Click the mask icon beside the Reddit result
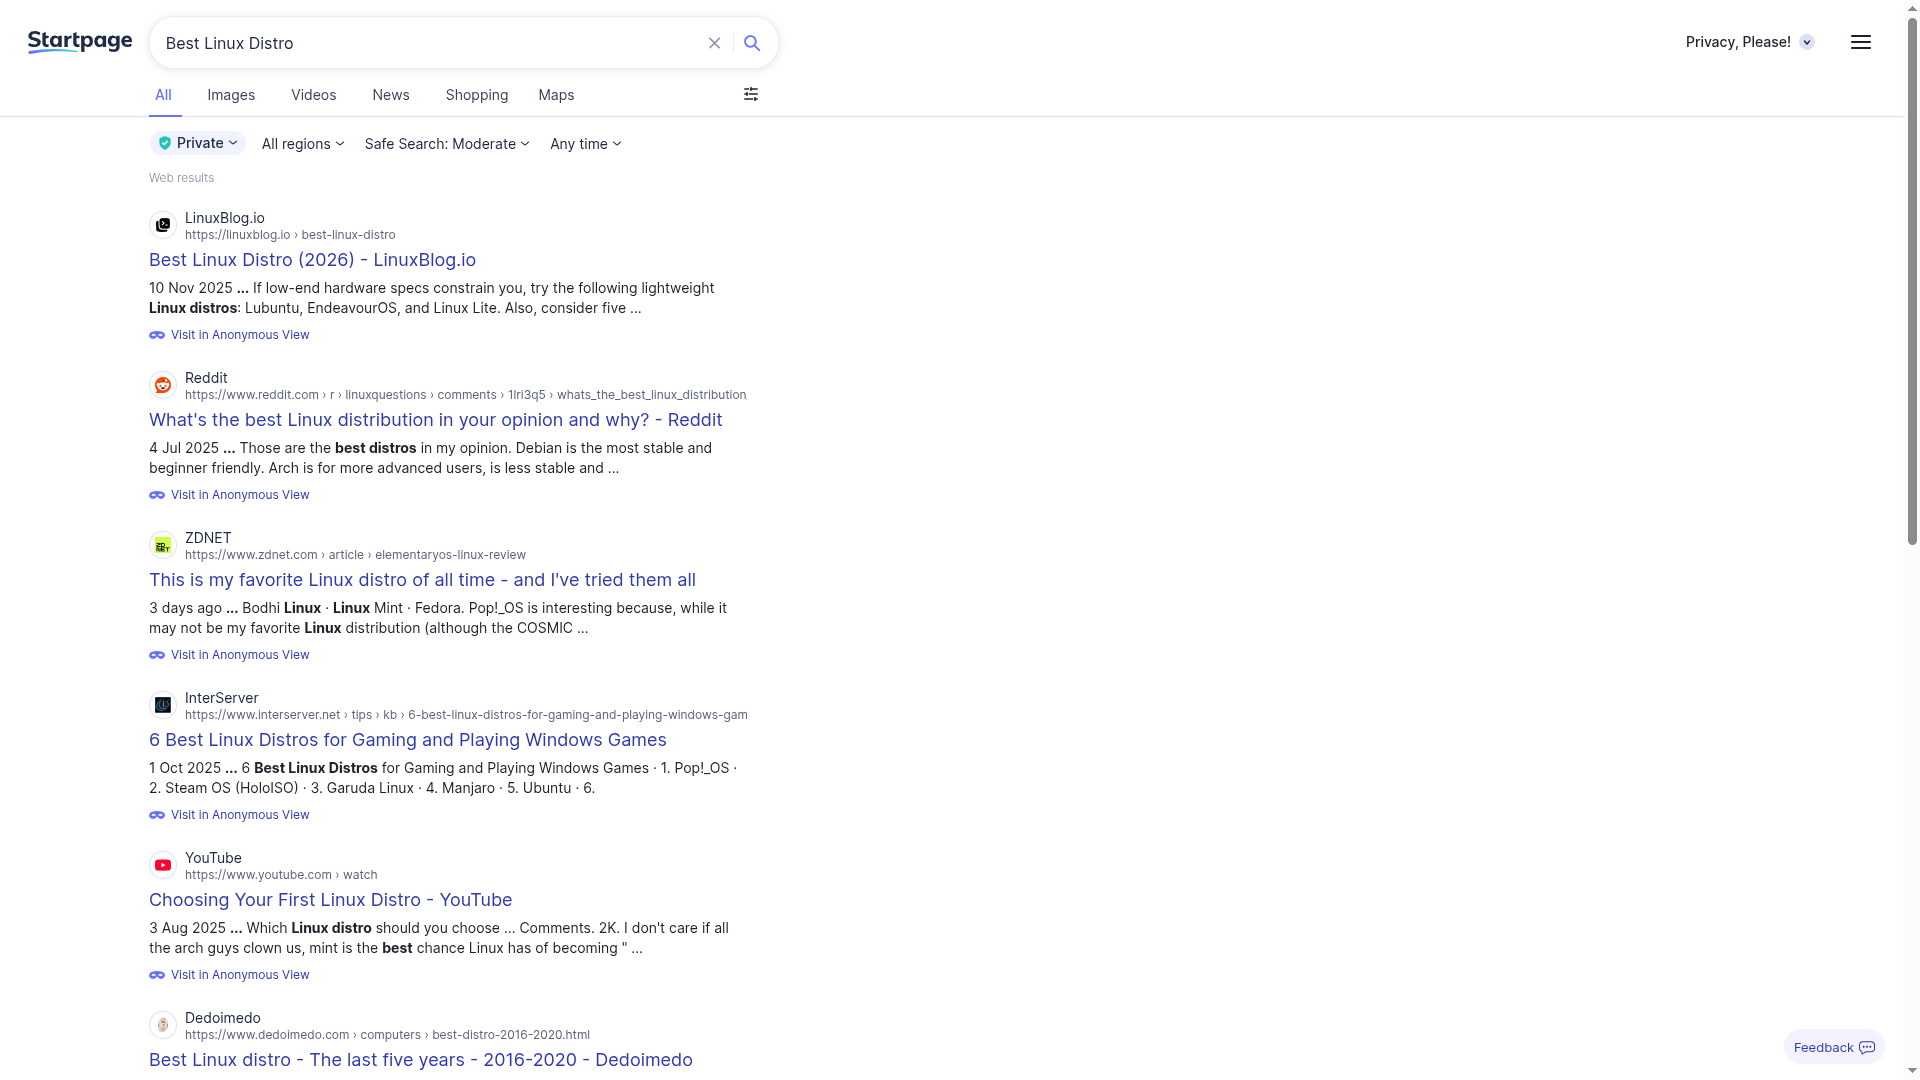The height and width of the screenshot is (1080, 1920). [157, 494]
